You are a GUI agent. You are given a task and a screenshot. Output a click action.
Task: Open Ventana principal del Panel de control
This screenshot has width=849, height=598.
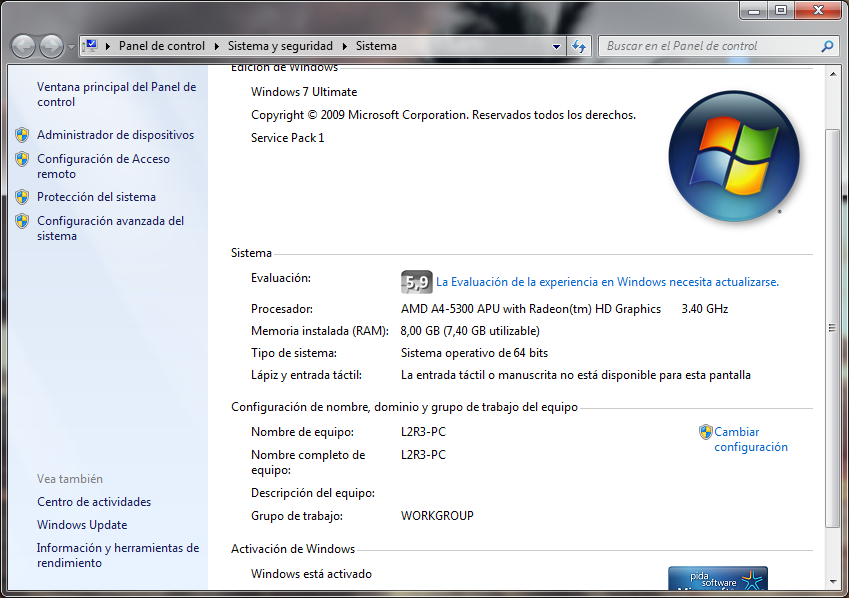coord(116,94)
